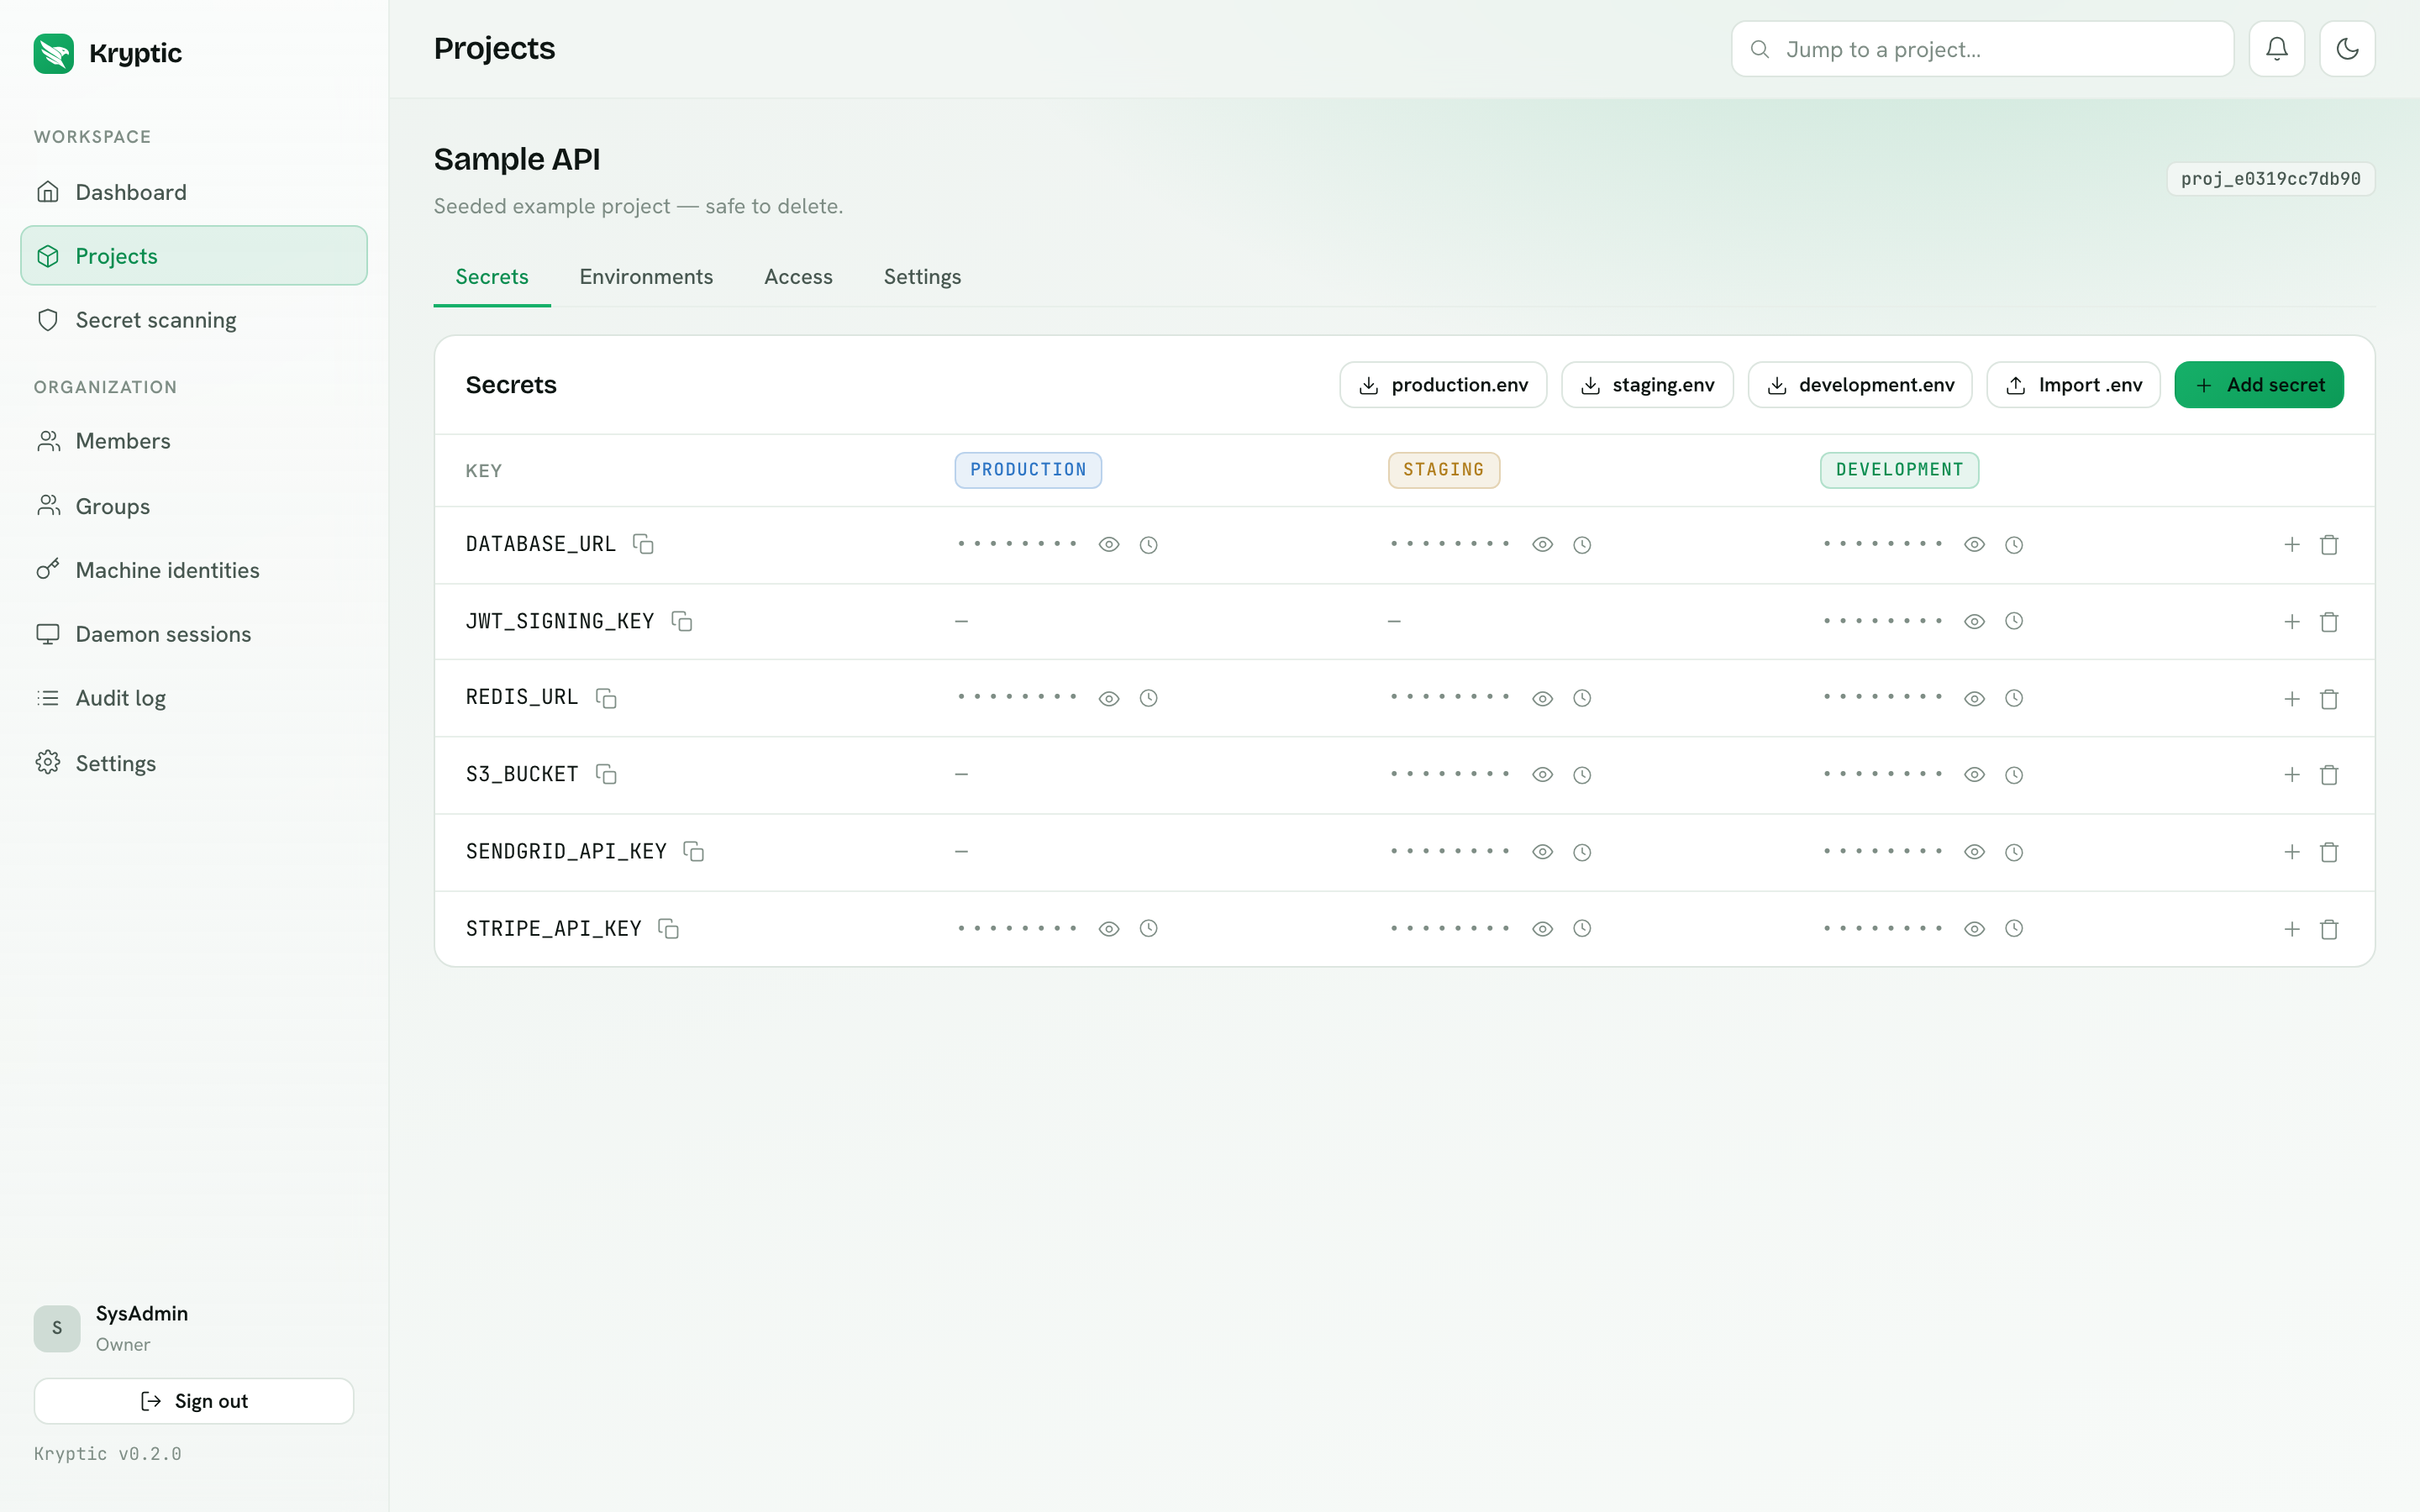2420x1512 pixels.
Task: Click the Add secret button
Action: coord(2259,385)
